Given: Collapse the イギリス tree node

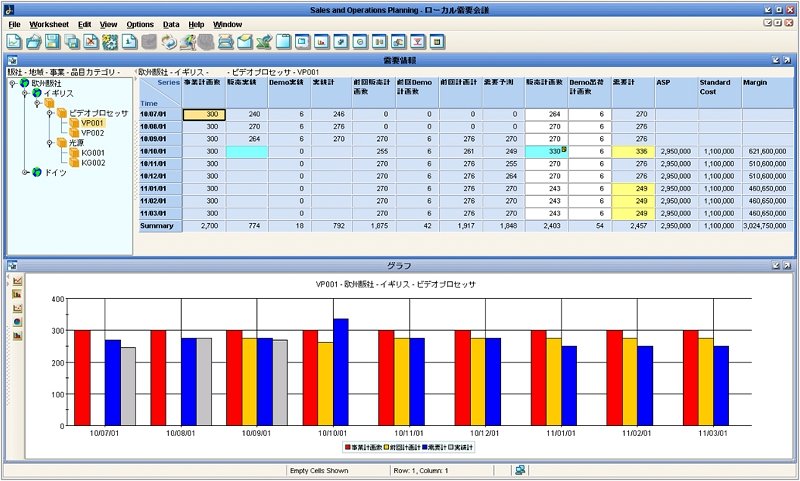Looking at the screenshot, I should coord(24,93).
